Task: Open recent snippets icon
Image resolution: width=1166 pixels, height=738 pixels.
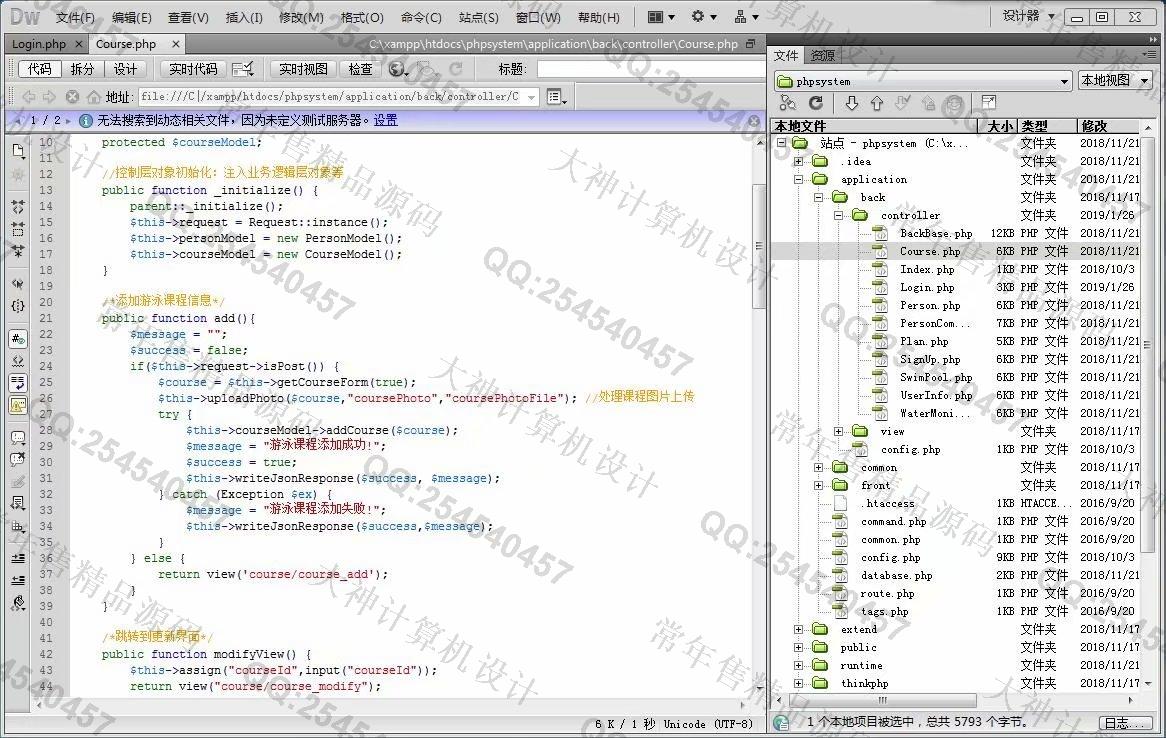Action: coord(18,504)
